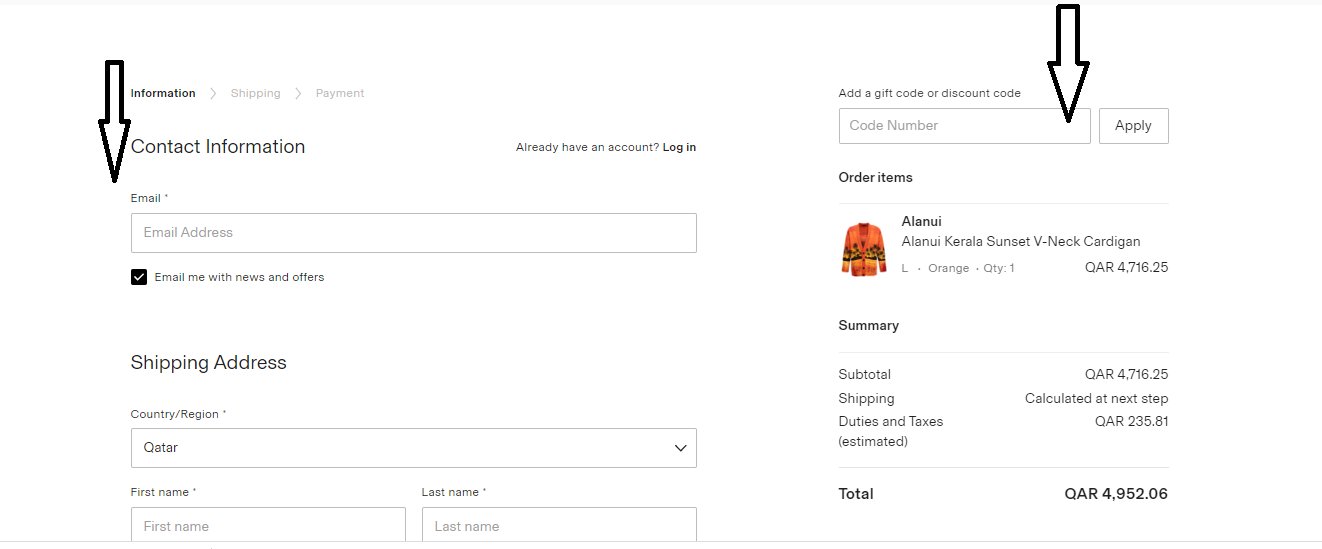Uncheck Email me with news and offers
Image resolution: width=1322 pixels, height=549 pixels.
pos(139,277)
